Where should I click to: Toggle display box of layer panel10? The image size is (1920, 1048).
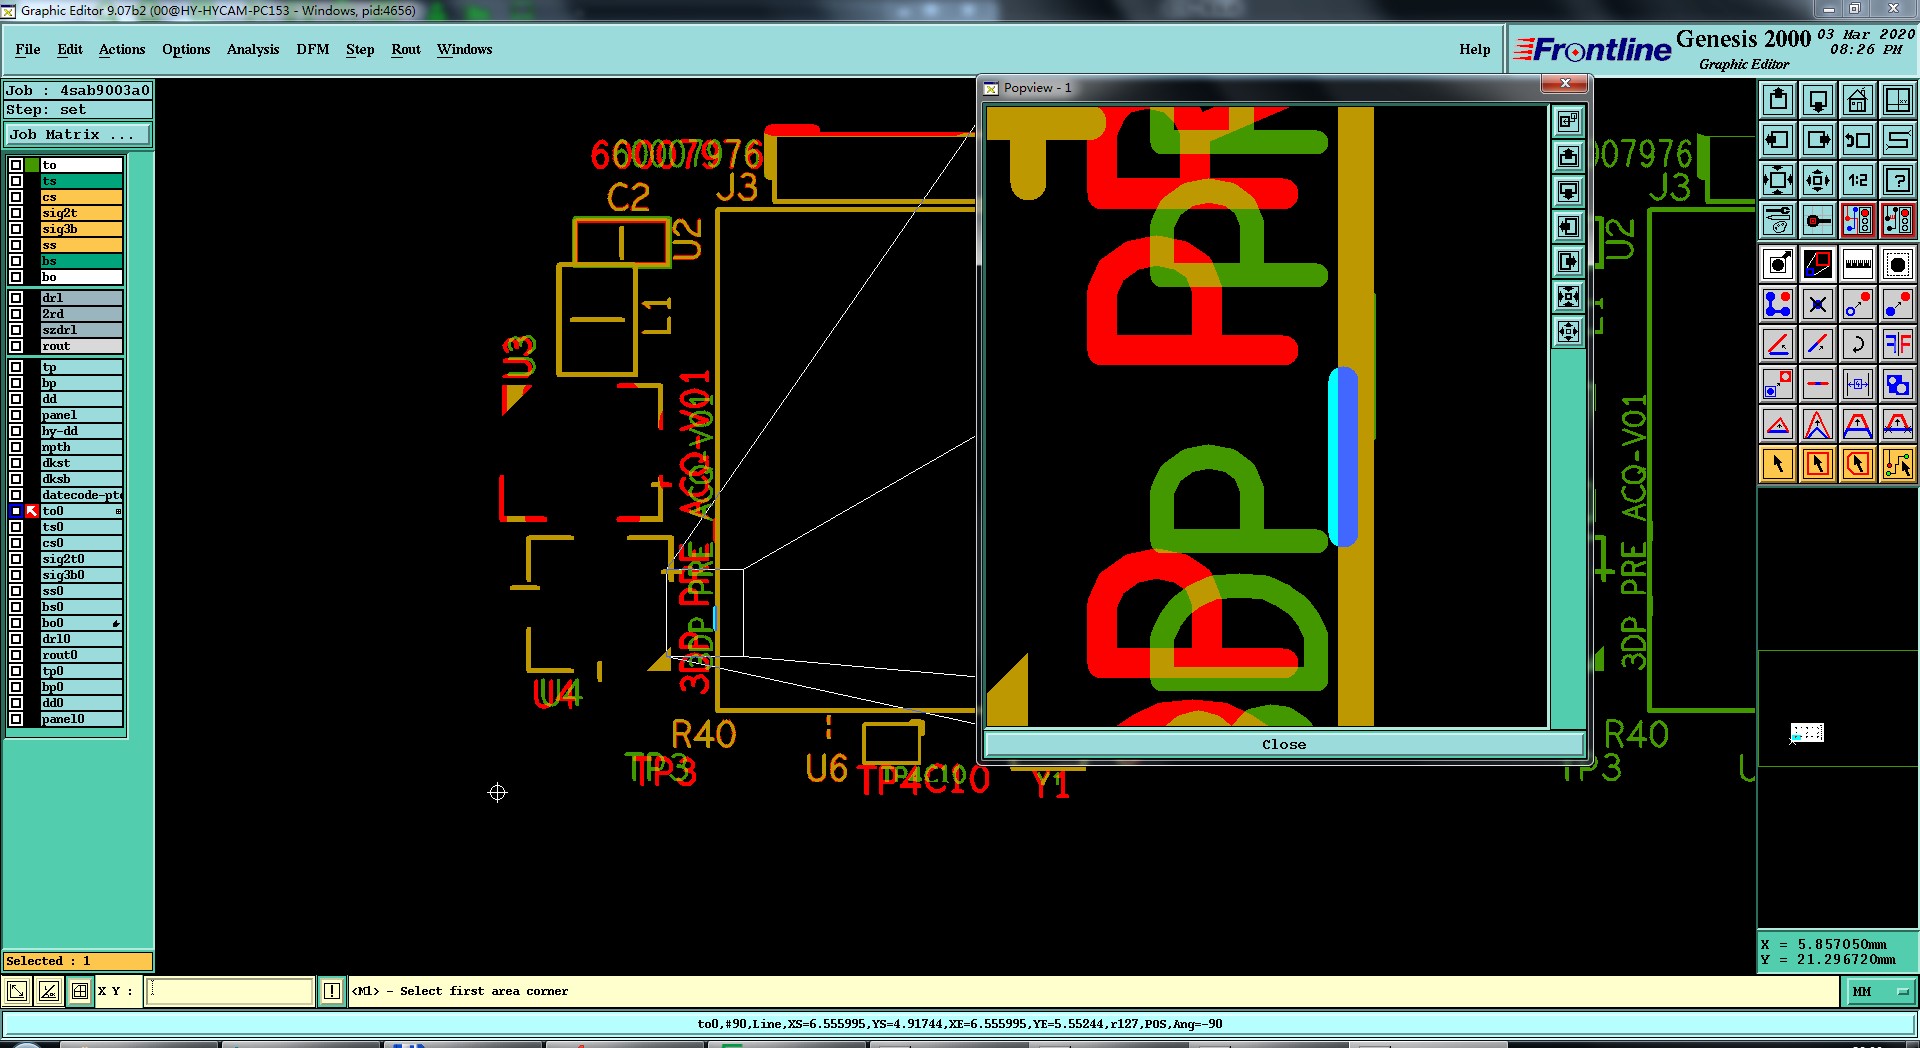click(16, 719)
